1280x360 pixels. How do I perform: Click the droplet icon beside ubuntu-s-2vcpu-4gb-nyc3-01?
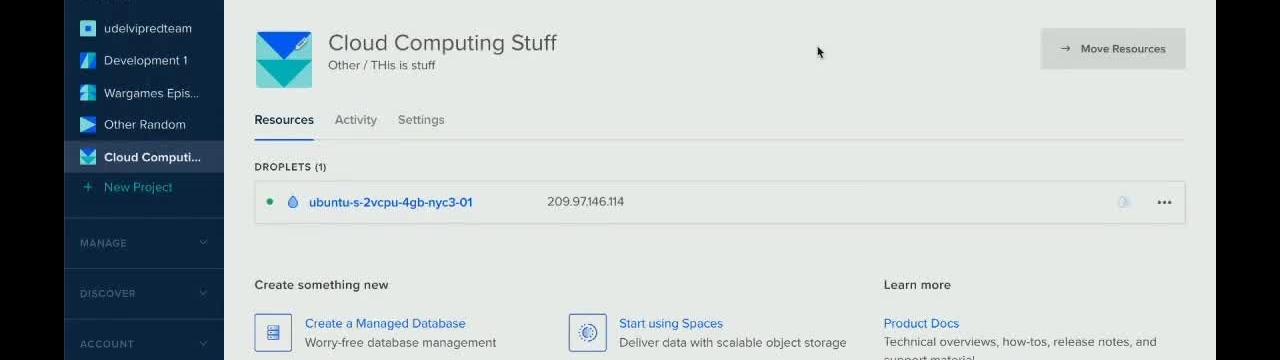[x=293, y=202]
